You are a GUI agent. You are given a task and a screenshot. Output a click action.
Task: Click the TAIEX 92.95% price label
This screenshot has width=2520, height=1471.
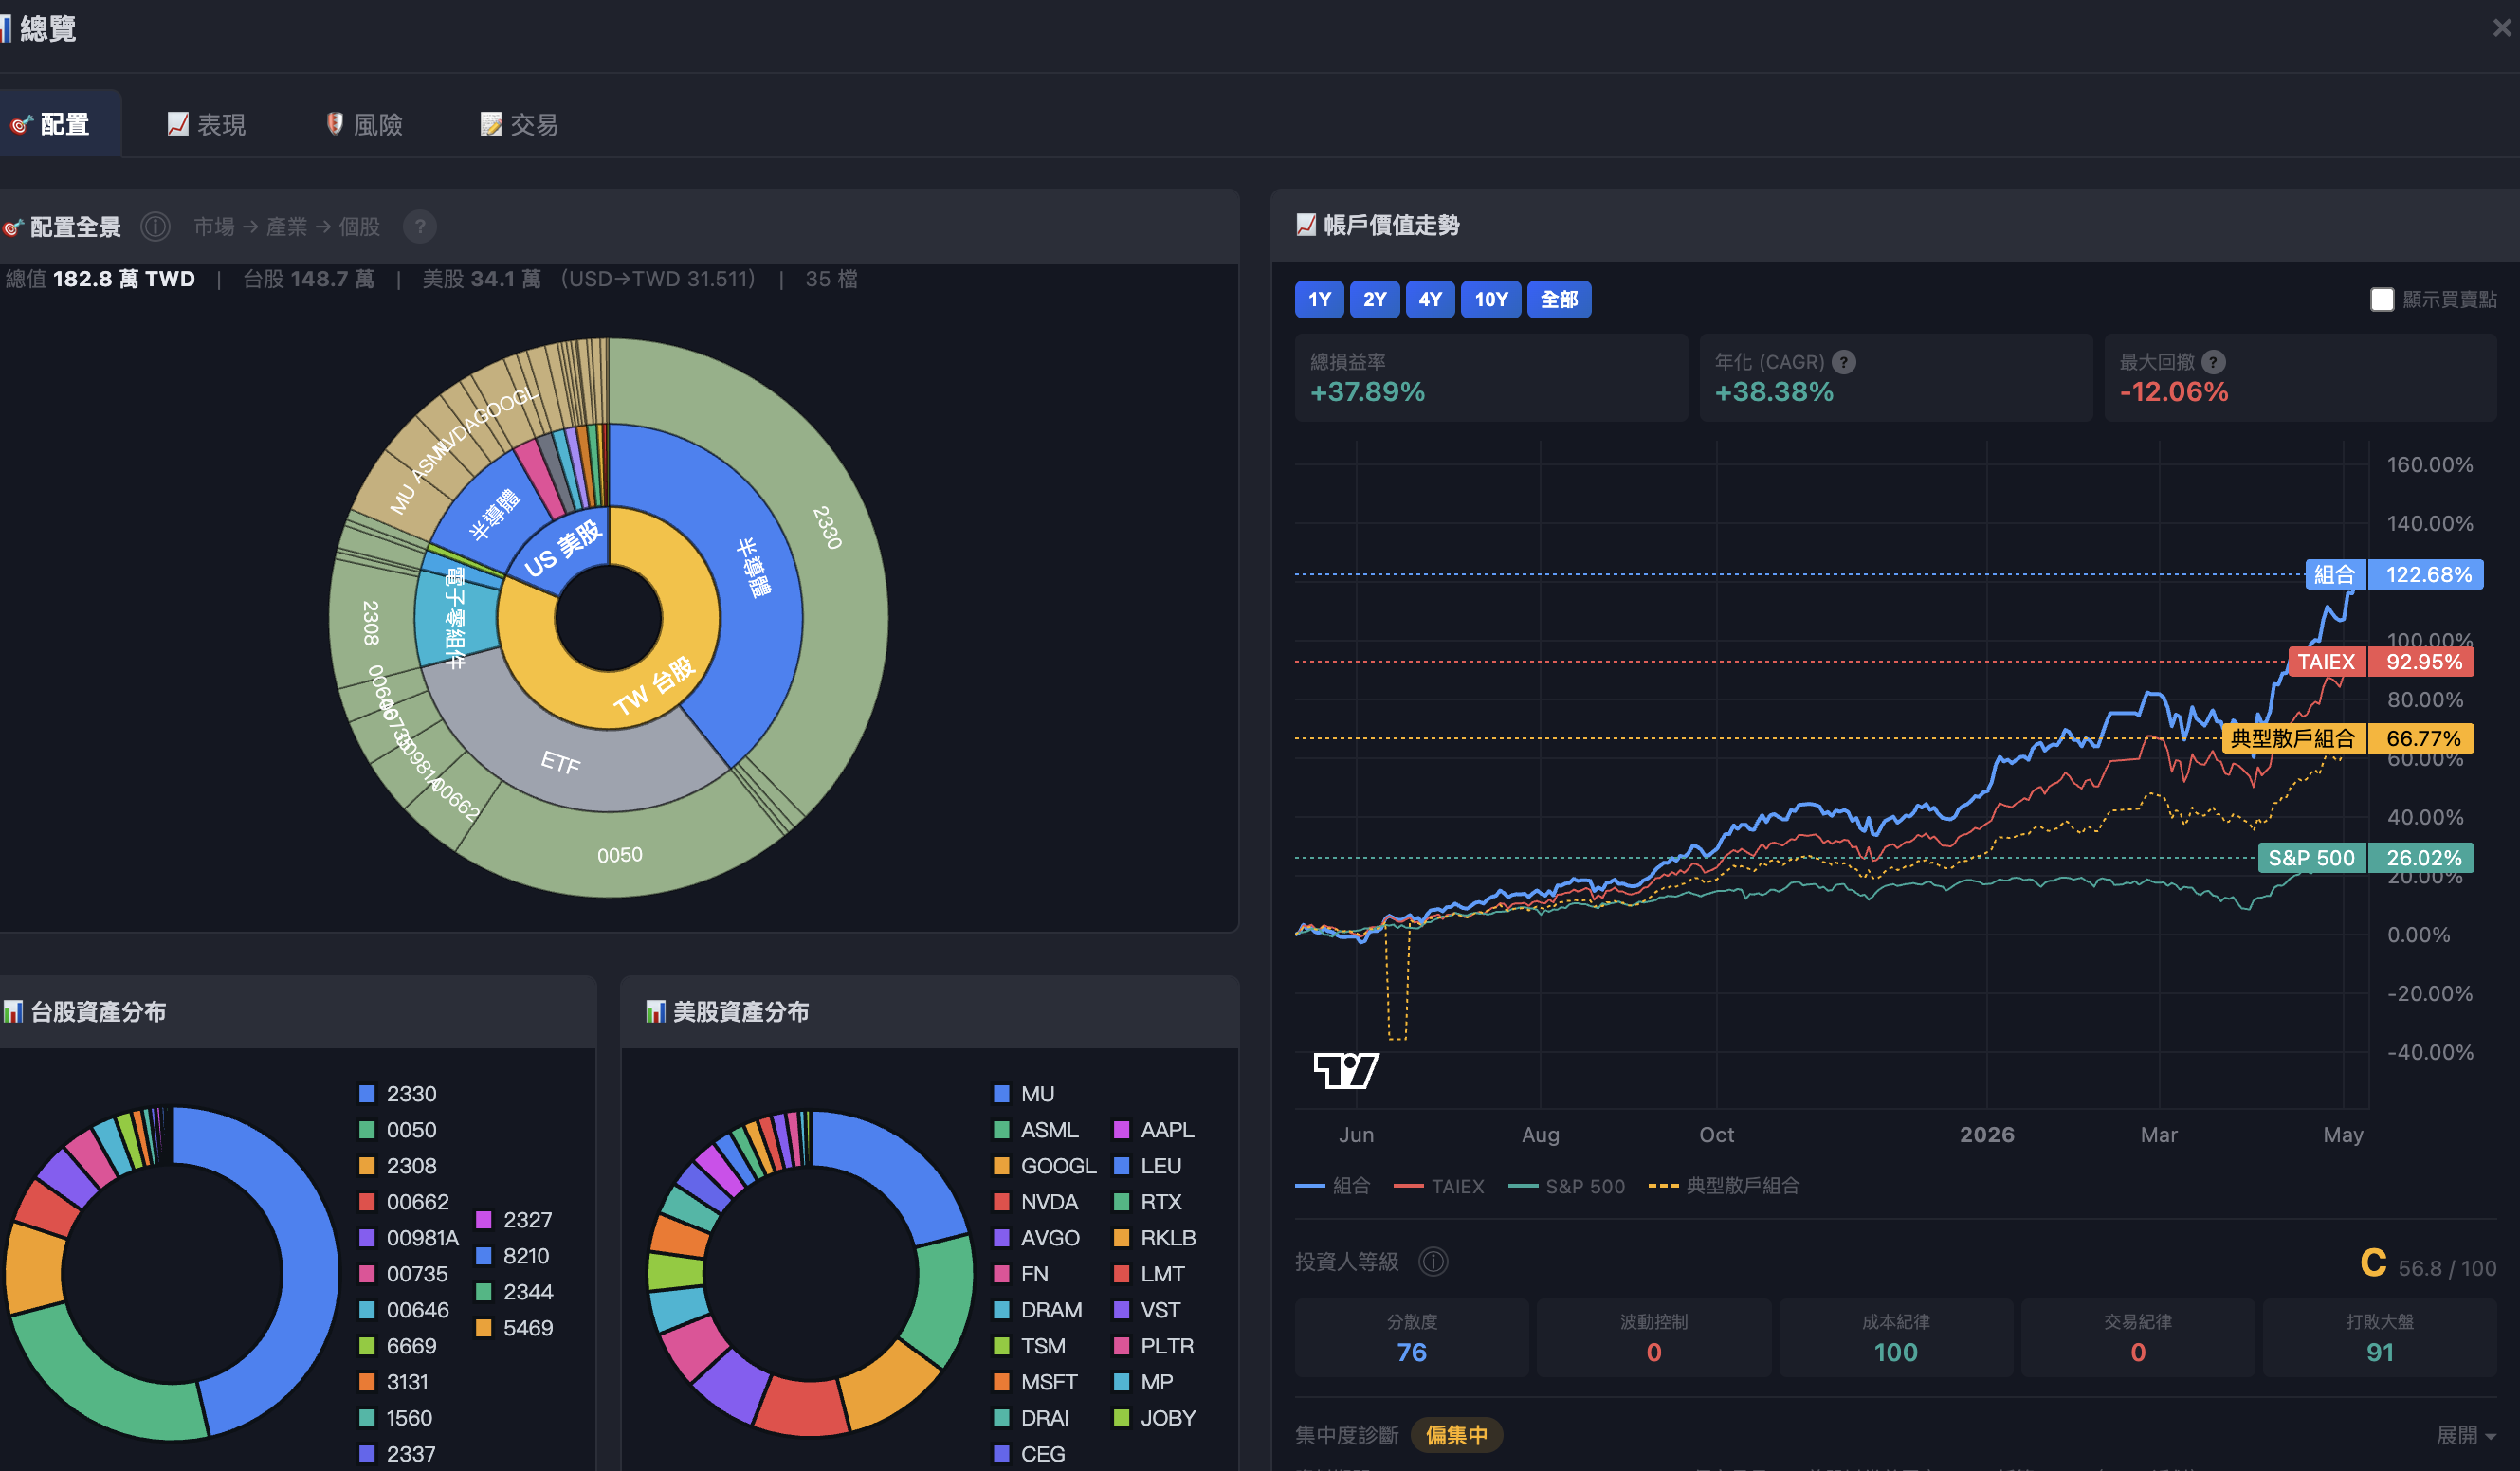pos(2382,661)
